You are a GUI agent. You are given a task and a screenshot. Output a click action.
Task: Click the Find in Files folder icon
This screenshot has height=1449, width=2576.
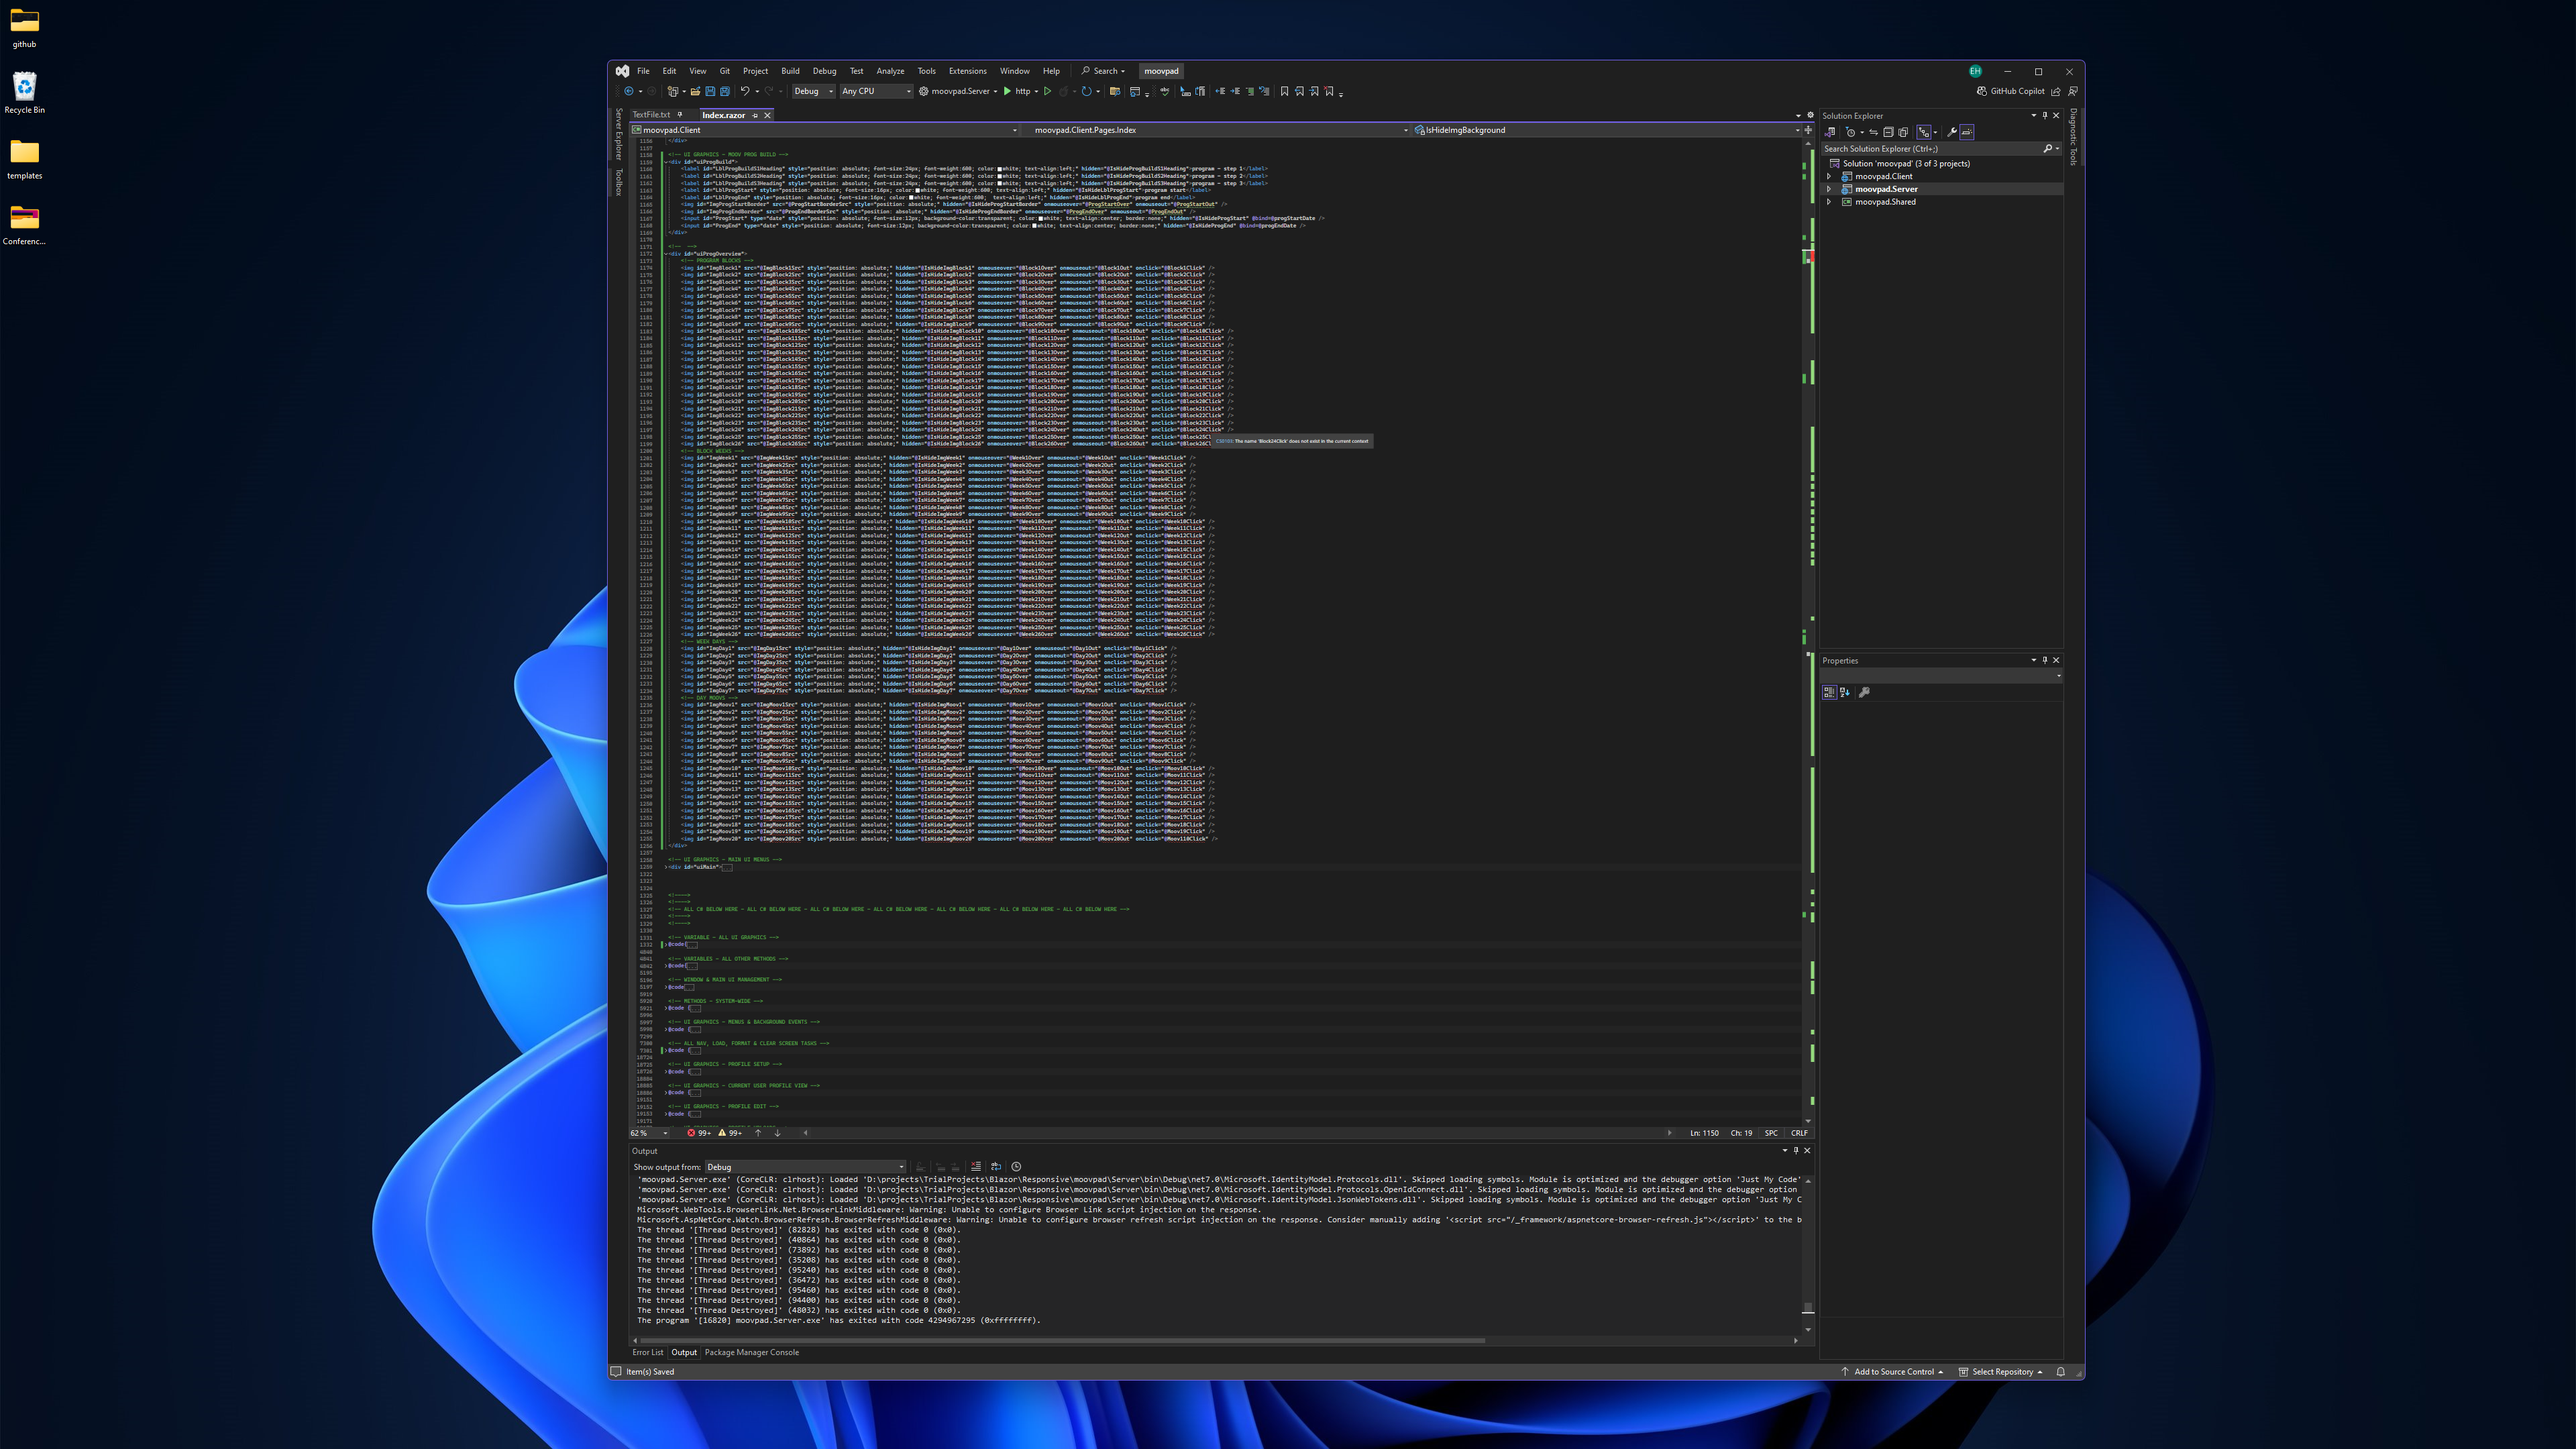click(1115, 91)
